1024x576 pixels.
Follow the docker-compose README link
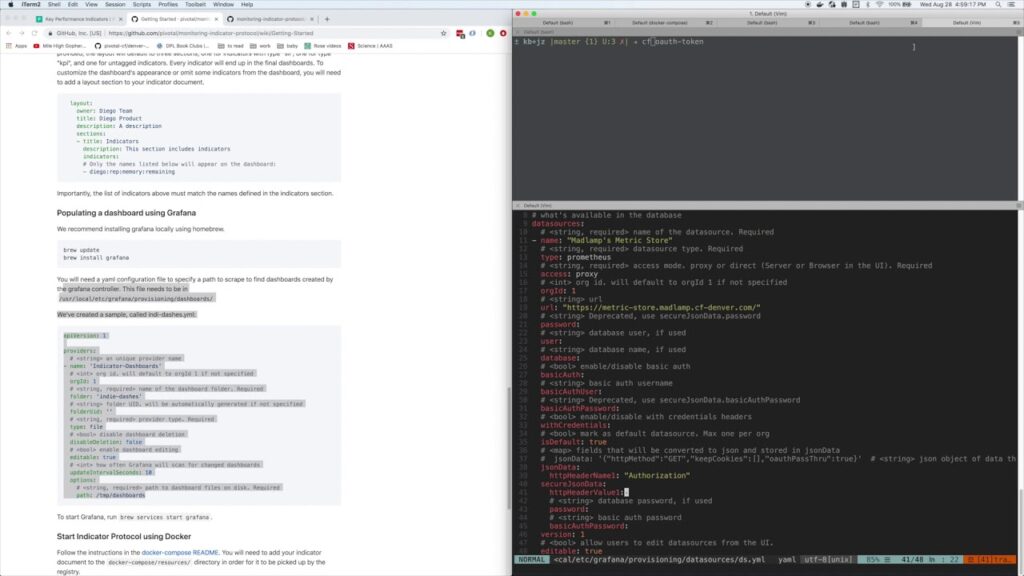[x=180, y=552]
